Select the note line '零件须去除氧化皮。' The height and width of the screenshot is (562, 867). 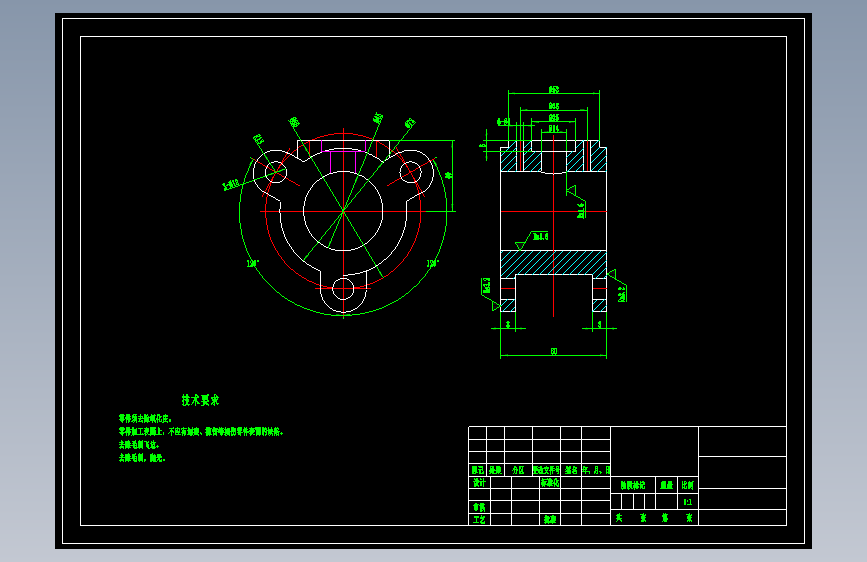pyautogui.click(x=145, y=419)
